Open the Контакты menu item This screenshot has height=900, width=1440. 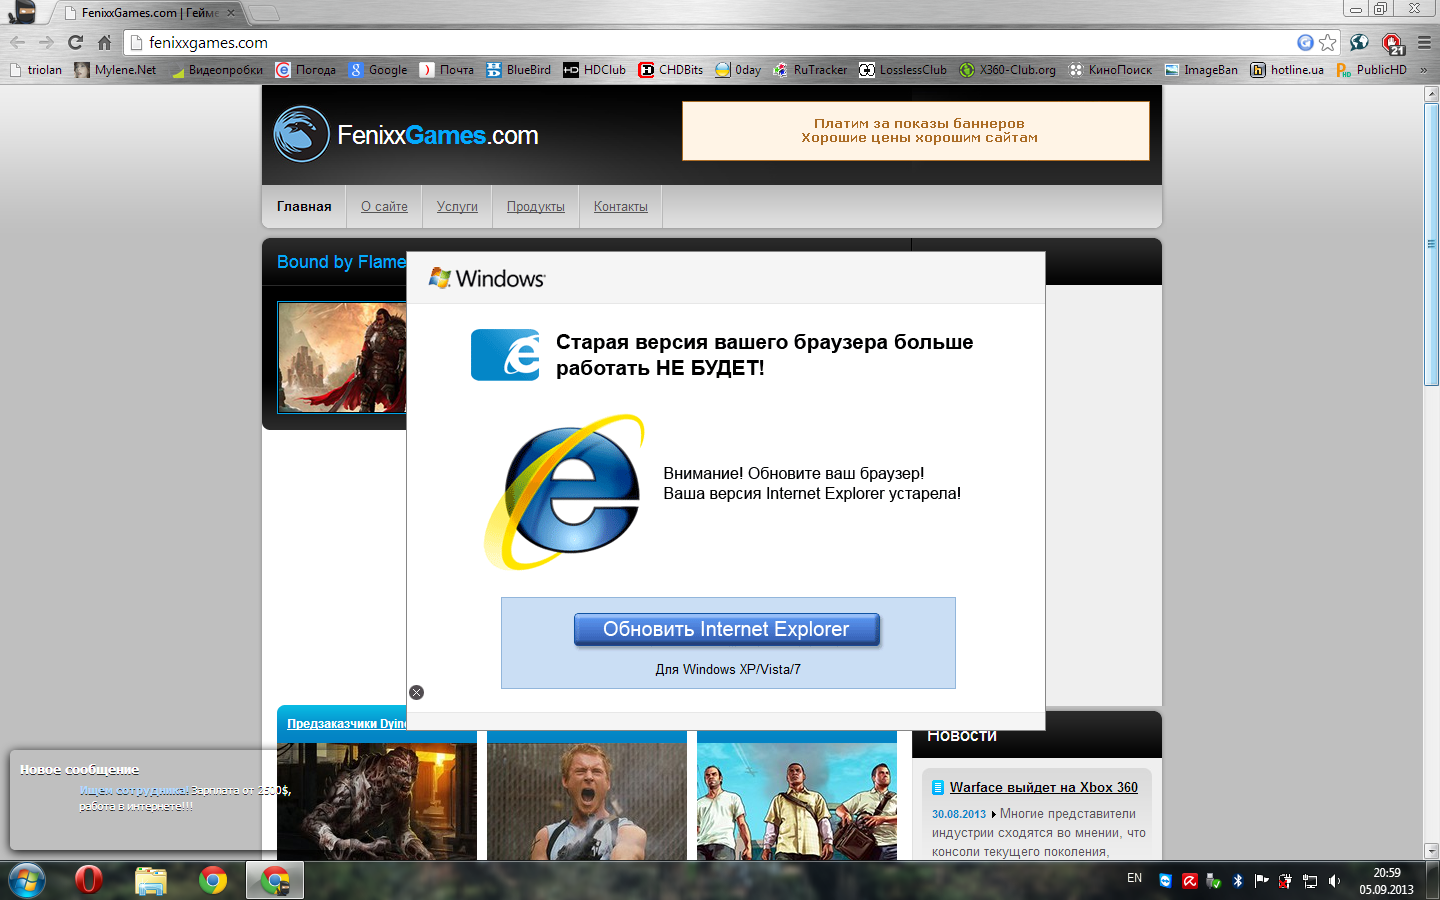[x=621, y=206]
